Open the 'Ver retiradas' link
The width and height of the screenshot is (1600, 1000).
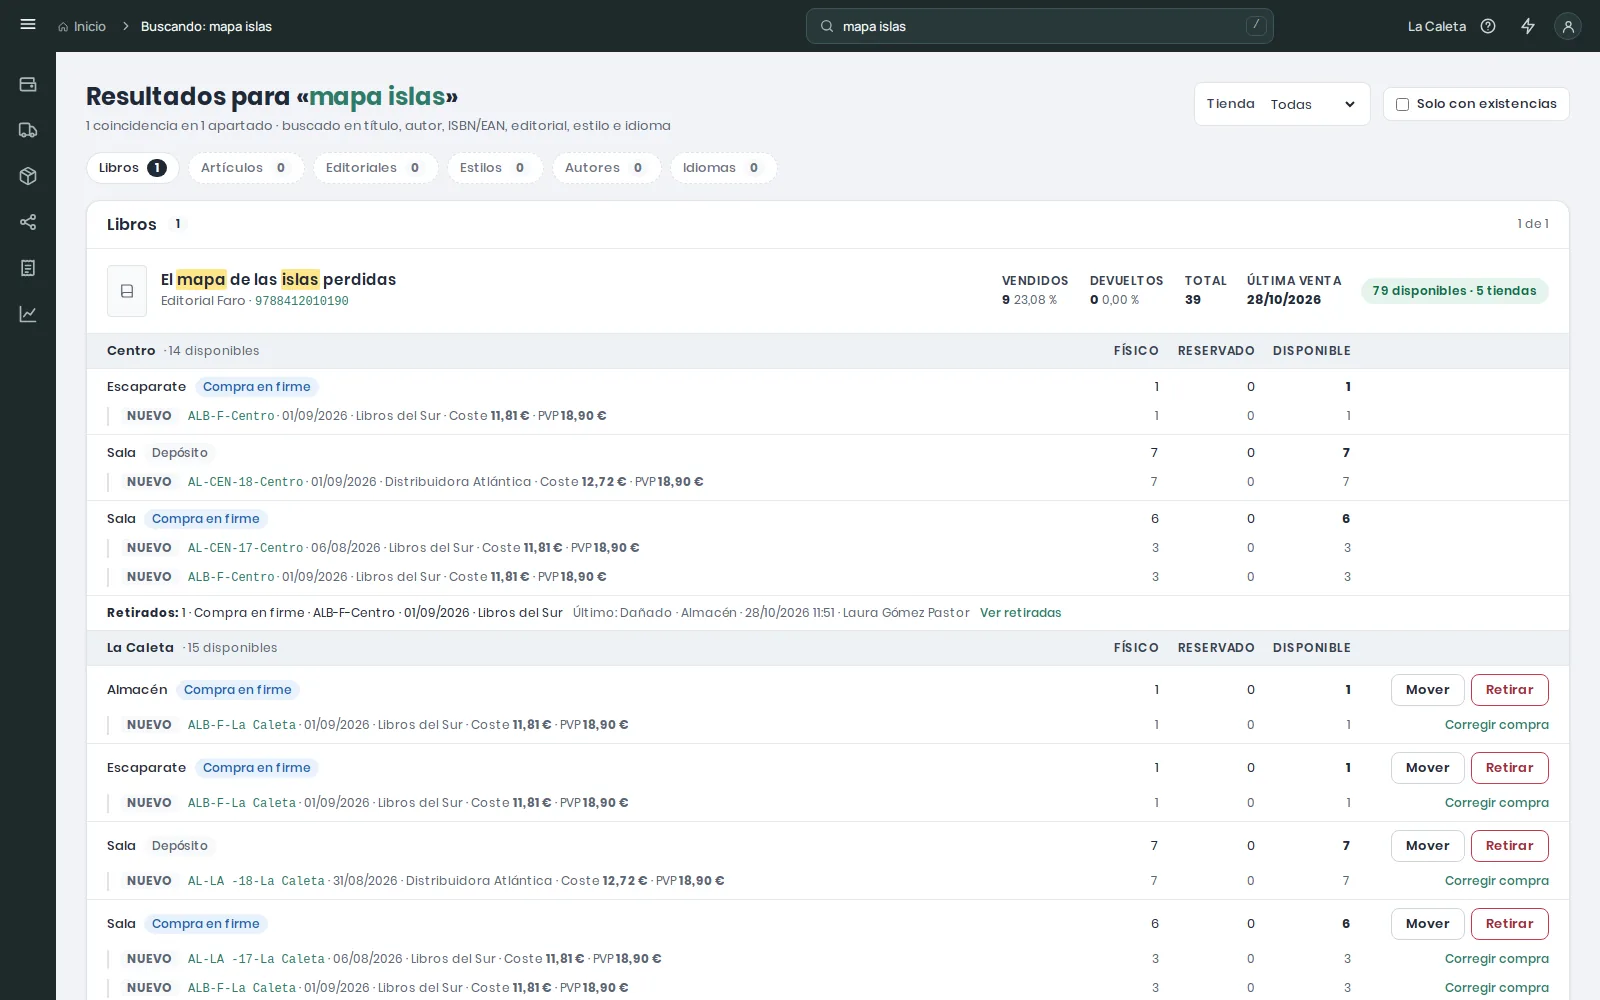pos(1020,613)
